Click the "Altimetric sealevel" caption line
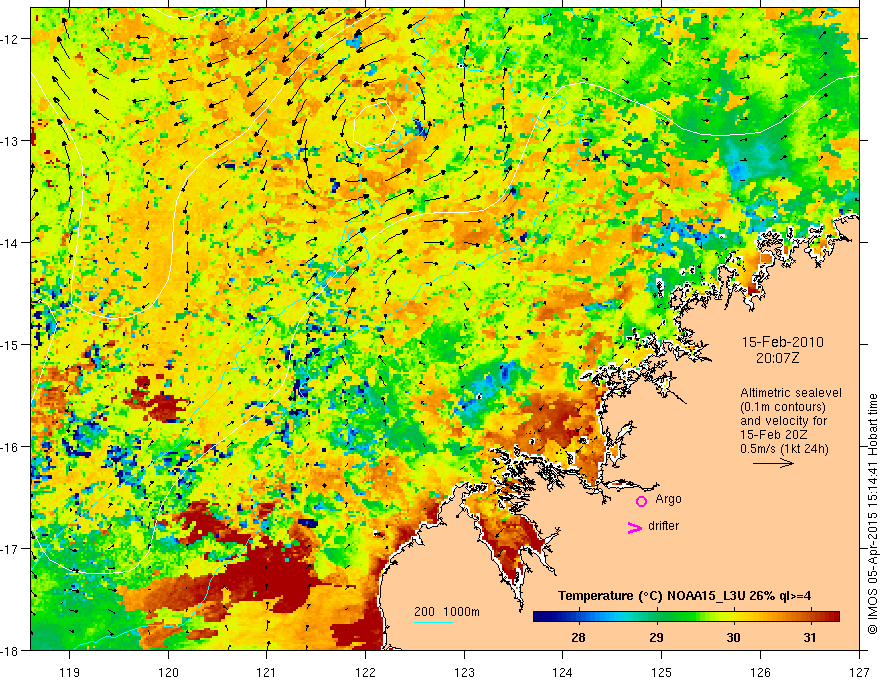Image resolution: width=880 pixels, height=680 pixels. [791, 393]
